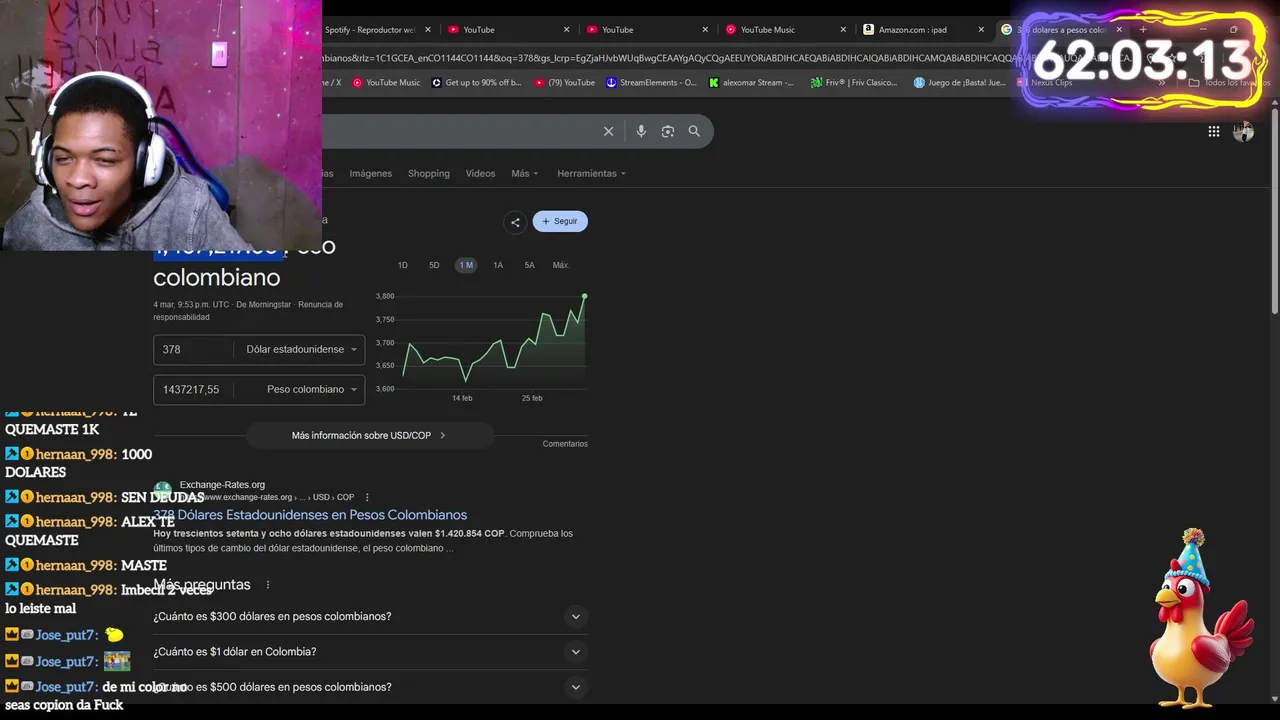Open options menu next to Más preguntas
The width and height of the screenshot is (1280, 720).
pyautogui.click(x=268, y=585)
